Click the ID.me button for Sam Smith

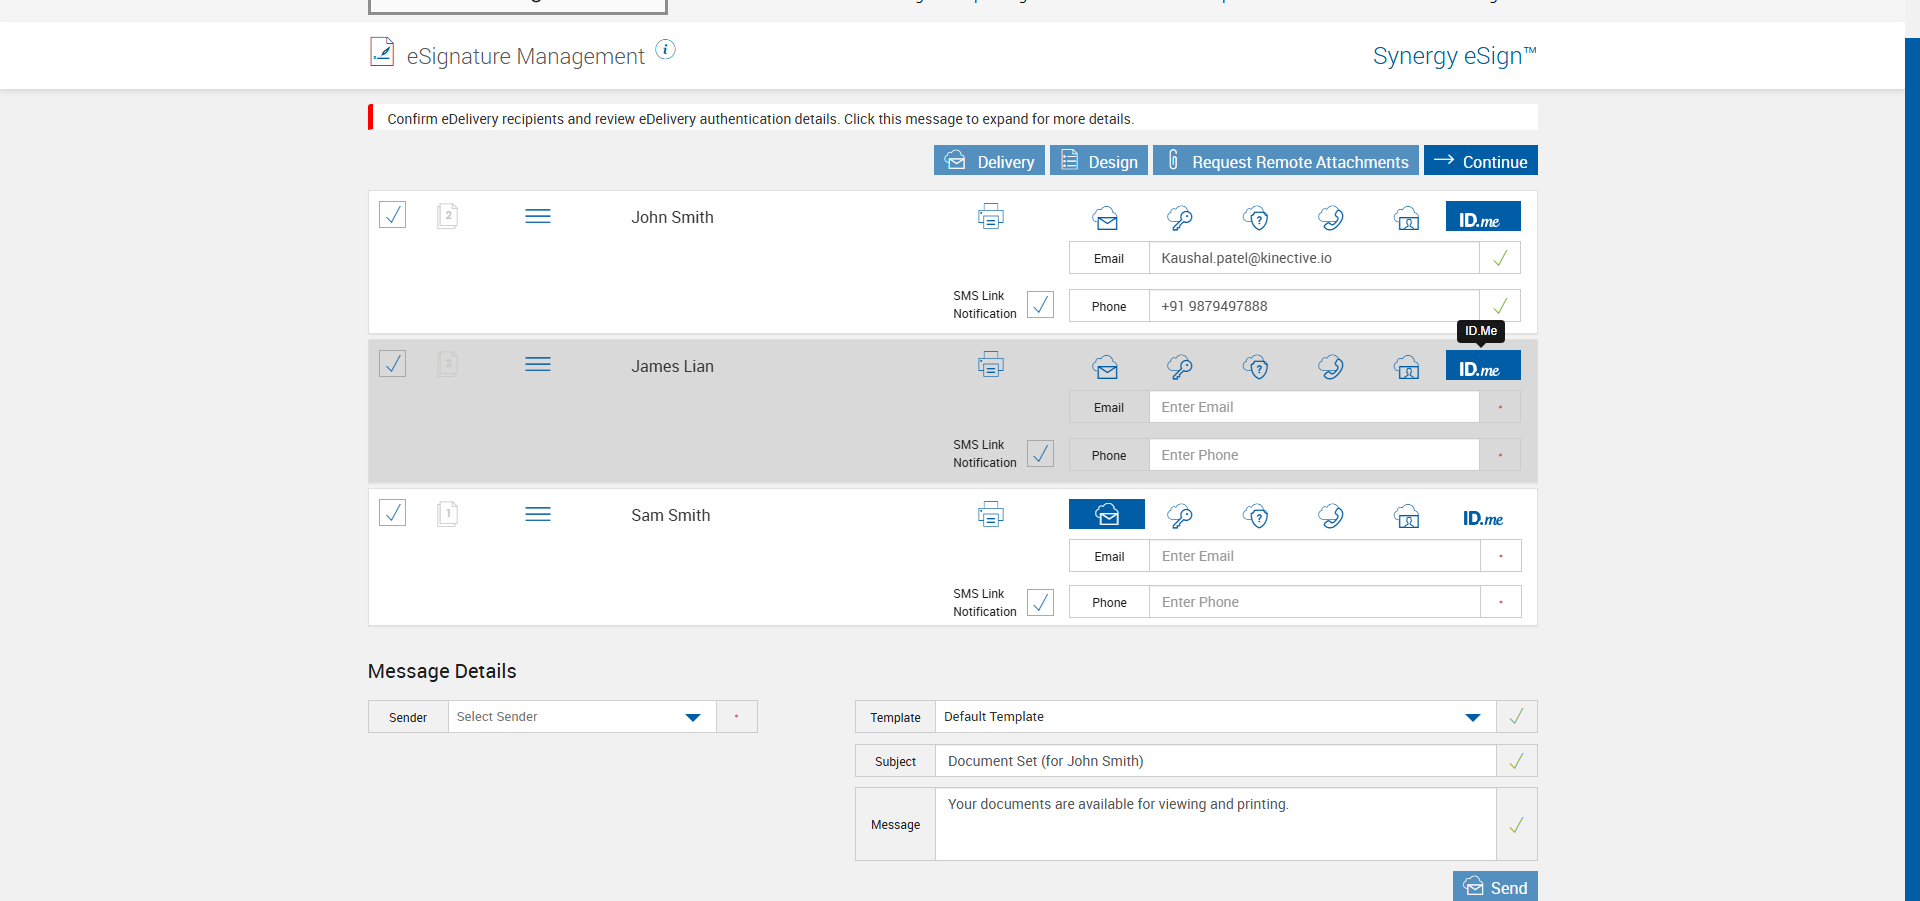click(x=1482, y=518)
